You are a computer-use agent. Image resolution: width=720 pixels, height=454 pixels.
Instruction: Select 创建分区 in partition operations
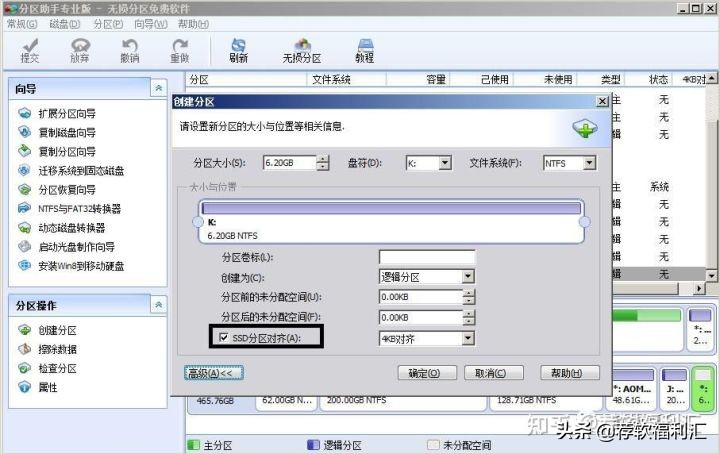click(47, 330)
